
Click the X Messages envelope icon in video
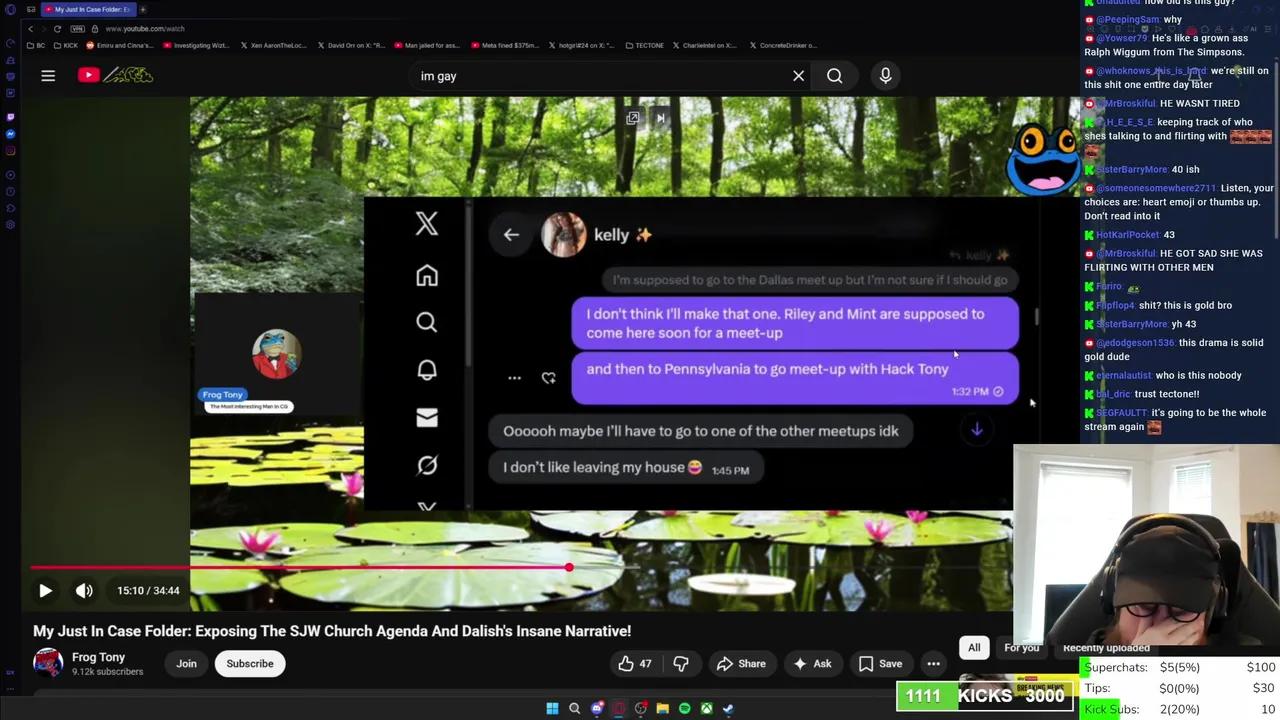click(x=427, y=417)
